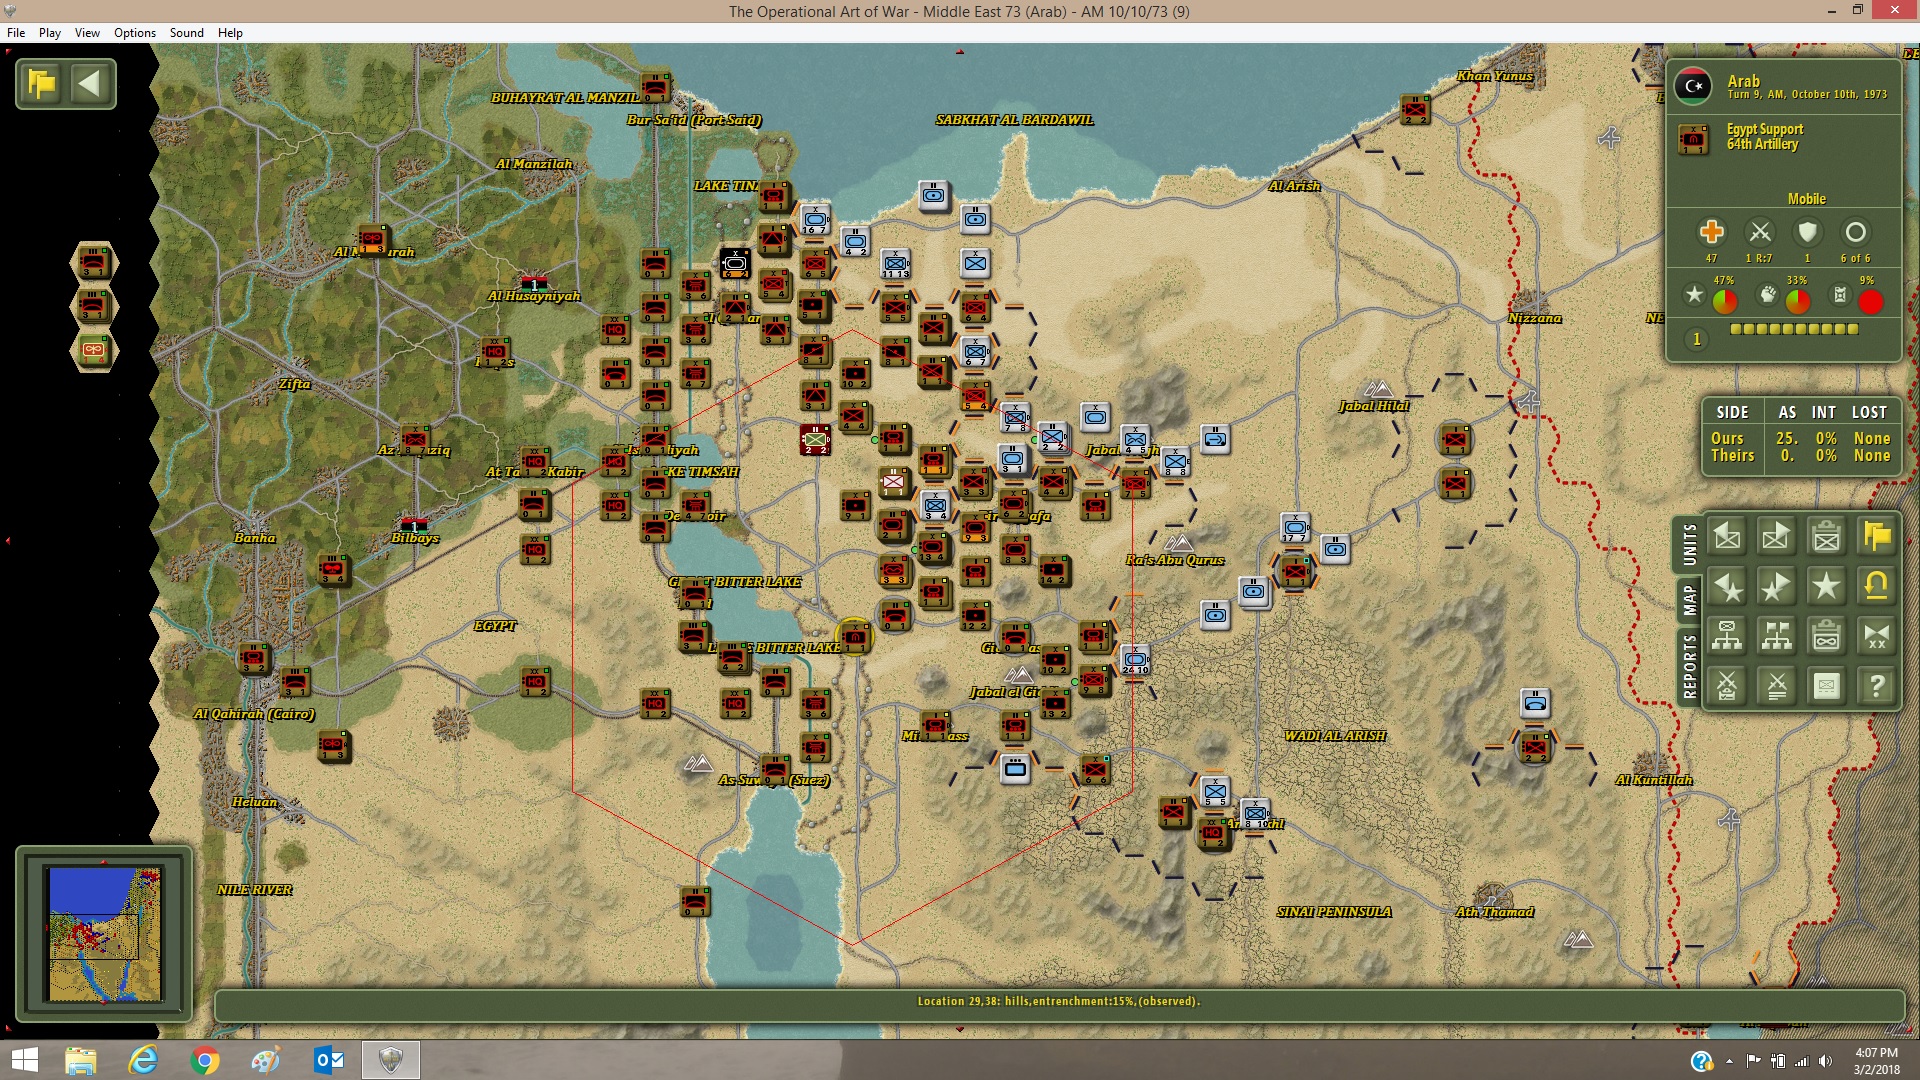Click the red 9% supply indicator
This screenshot has width=1920, height=1080.
1870,301
